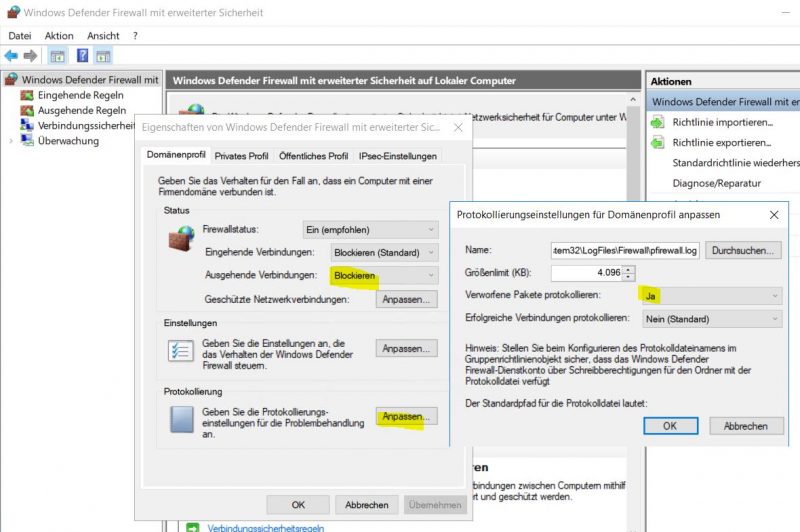Click green arrow icon beside Verbindungssicherheitsregeln
Image resolution: width=800 pixels, height=532 pixels.
[193, 528]
